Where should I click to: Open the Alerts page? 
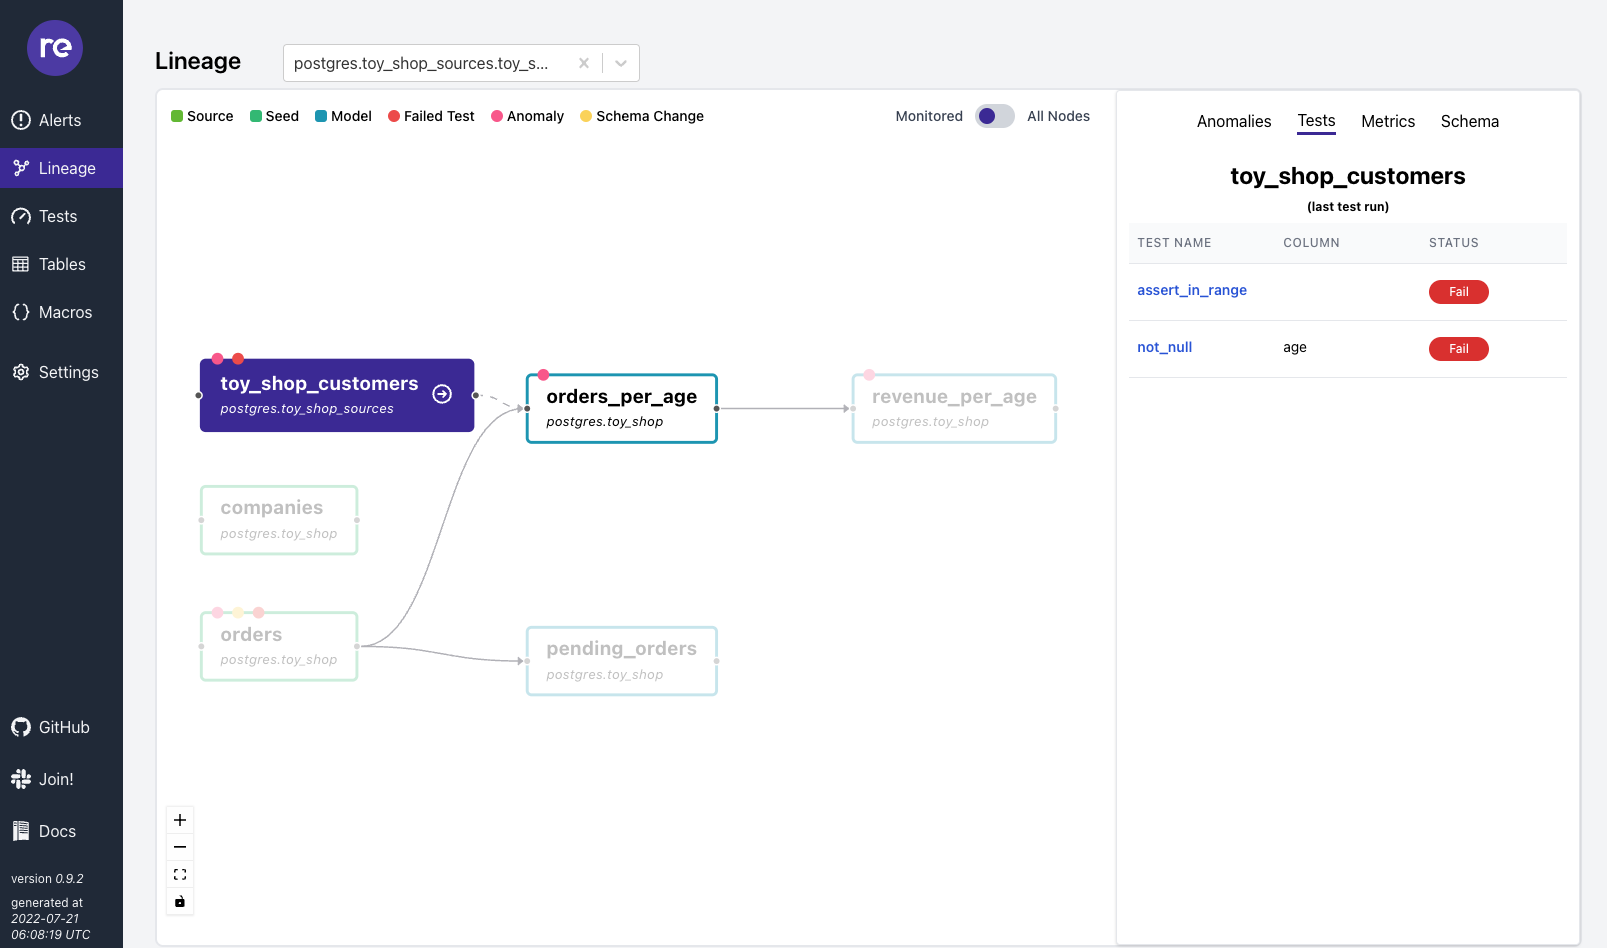pos(61,120)
